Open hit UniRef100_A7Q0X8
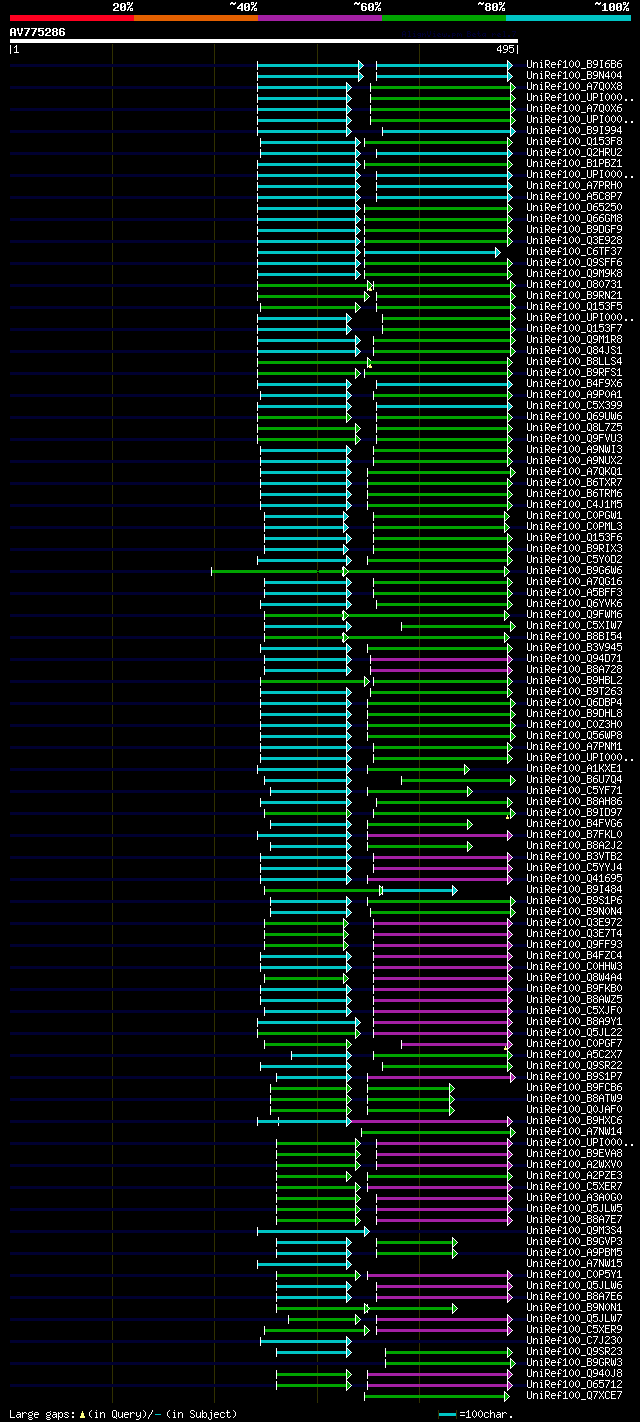This screenshot has height=1422, width=640. pyautogui.click(x=574, y=86)
